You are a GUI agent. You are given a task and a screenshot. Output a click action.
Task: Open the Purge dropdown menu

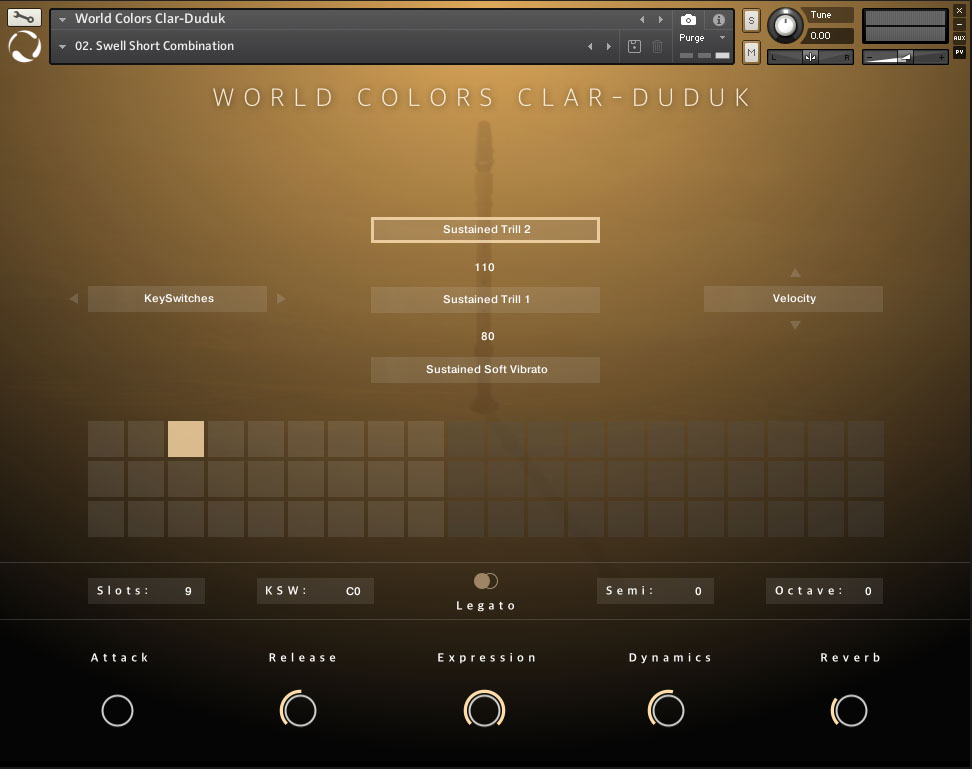pos(703,38)
